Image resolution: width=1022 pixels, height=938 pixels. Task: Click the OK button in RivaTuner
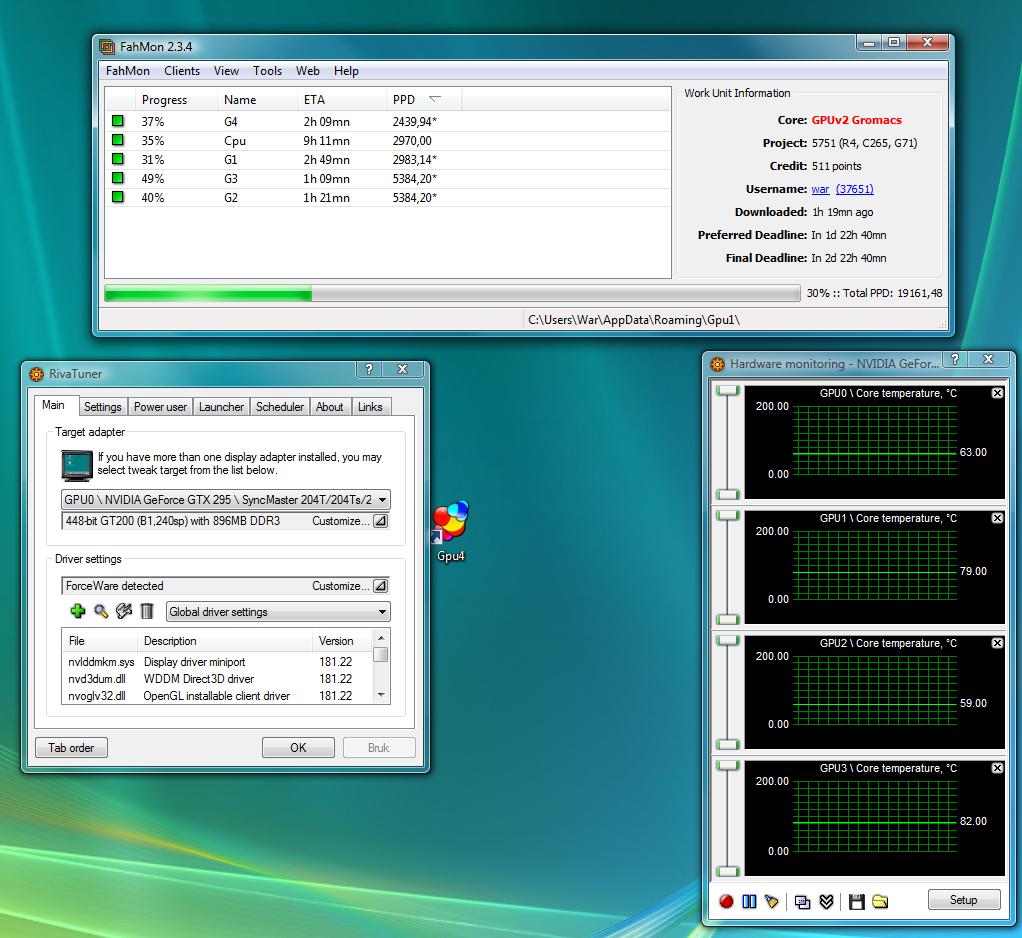[x=298, y=747]
